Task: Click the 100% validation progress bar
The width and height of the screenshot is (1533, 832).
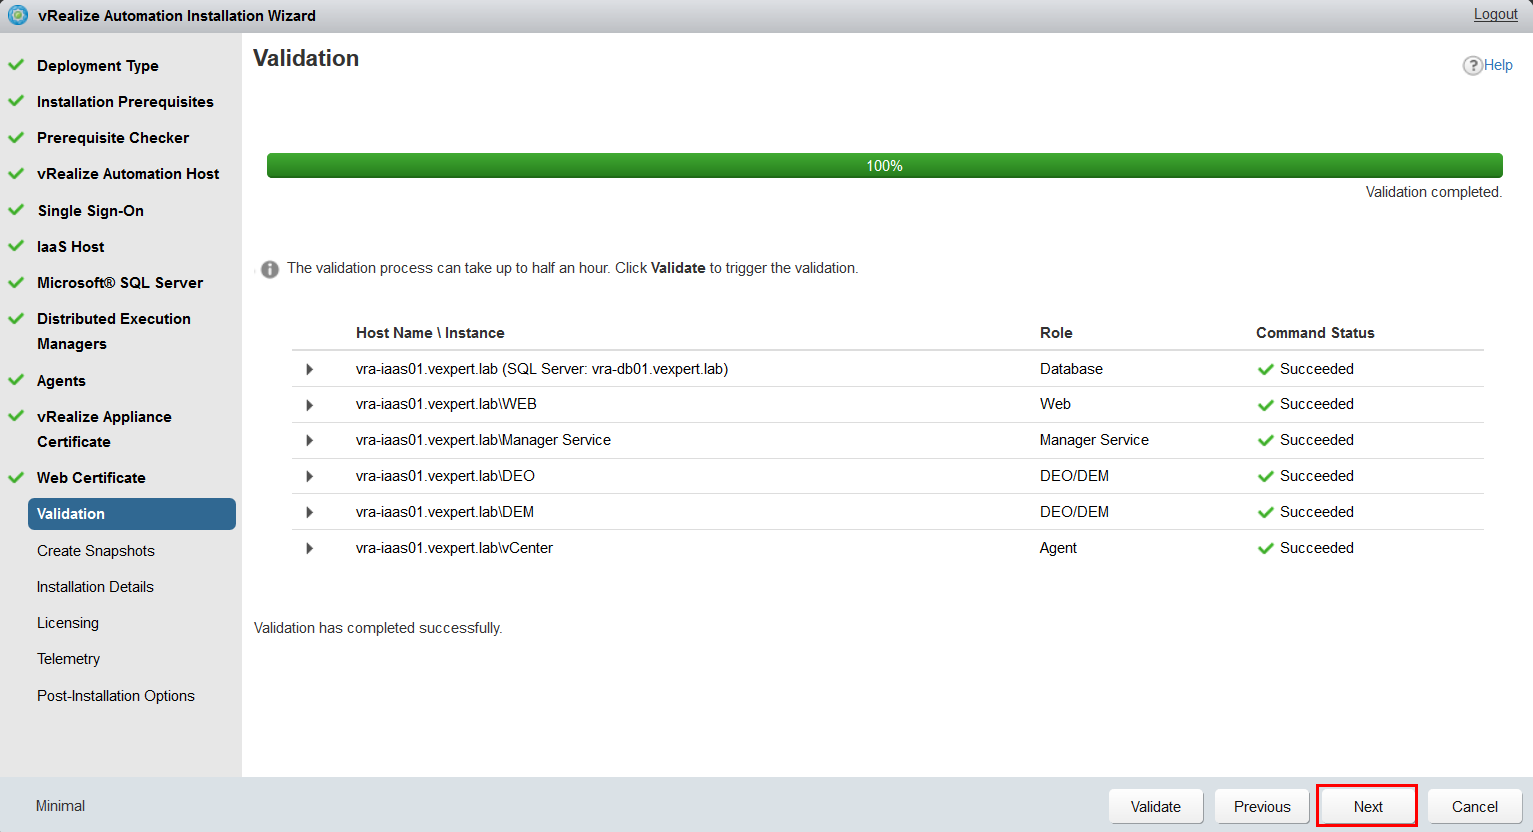Action: click(x=885, y=166)
